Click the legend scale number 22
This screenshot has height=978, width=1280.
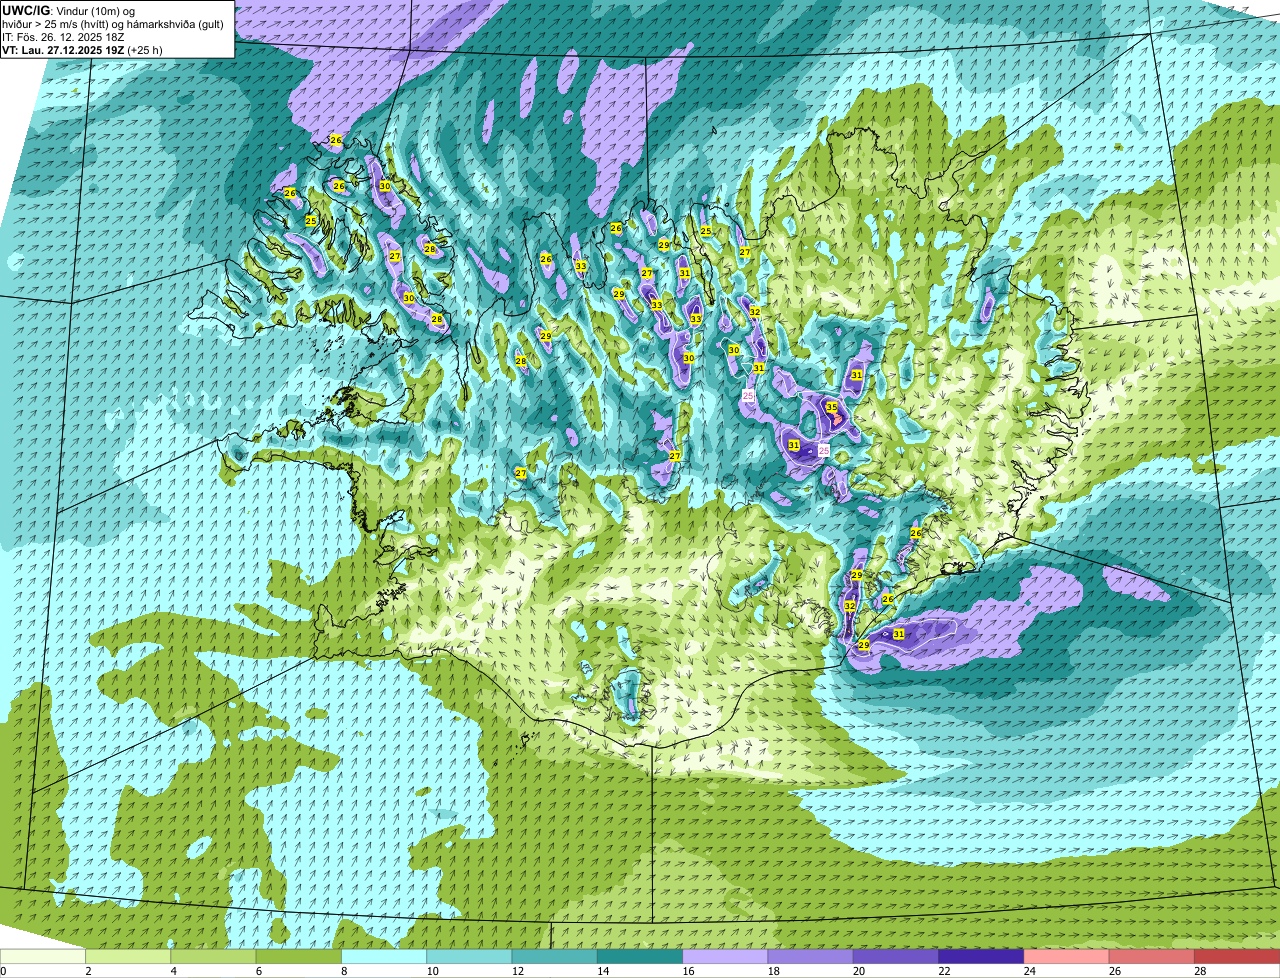pyautogui.click(x=944, y=971)
